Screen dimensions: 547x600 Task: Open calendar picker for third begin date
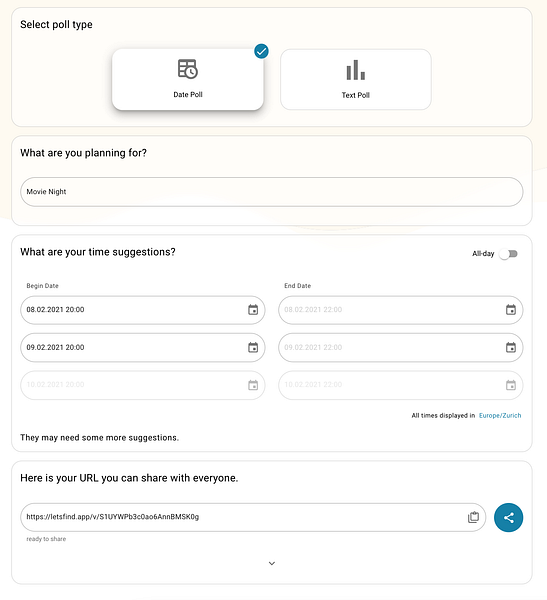coord(253,385)
